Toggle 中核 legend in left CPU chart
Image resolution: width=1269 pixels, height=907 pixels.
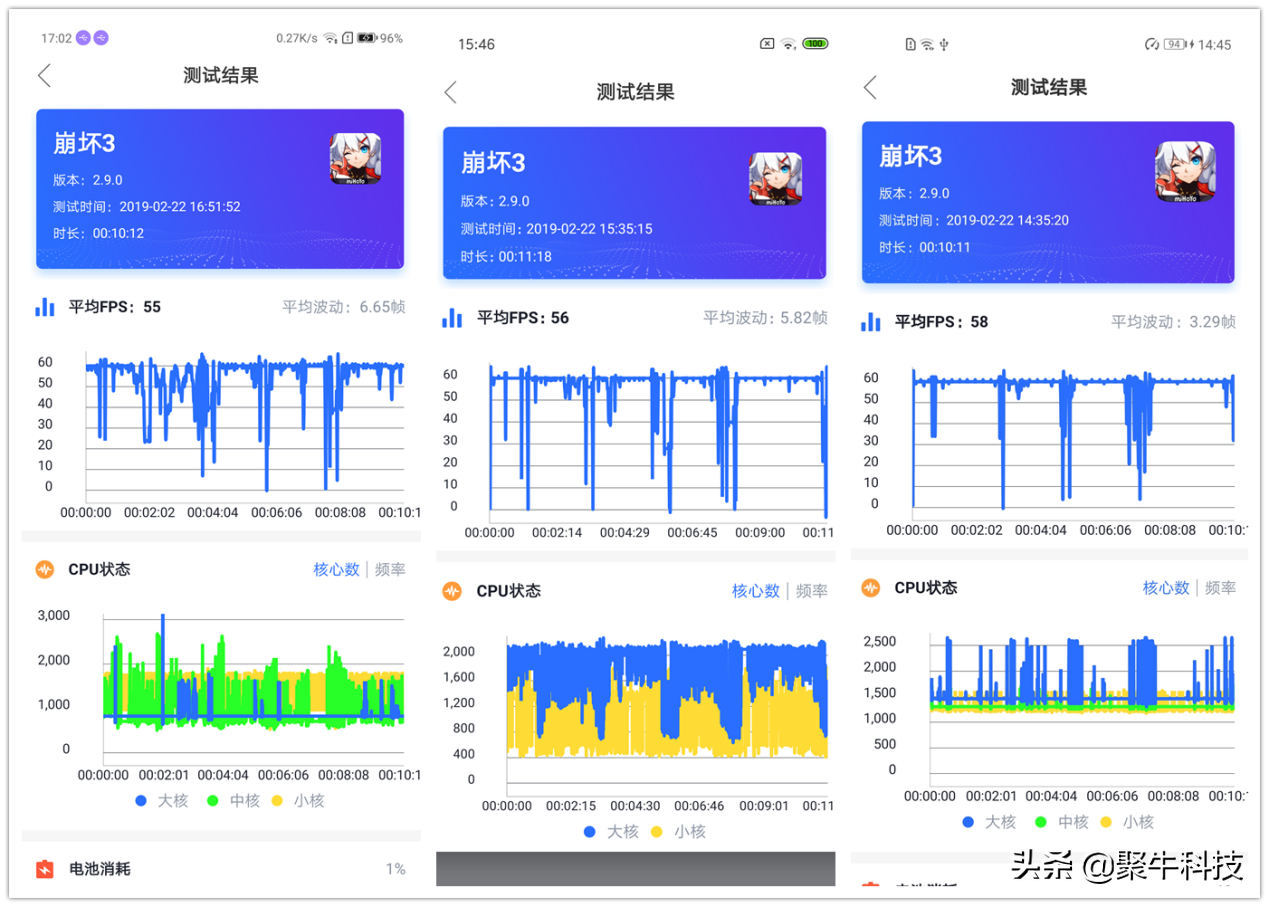234,801
